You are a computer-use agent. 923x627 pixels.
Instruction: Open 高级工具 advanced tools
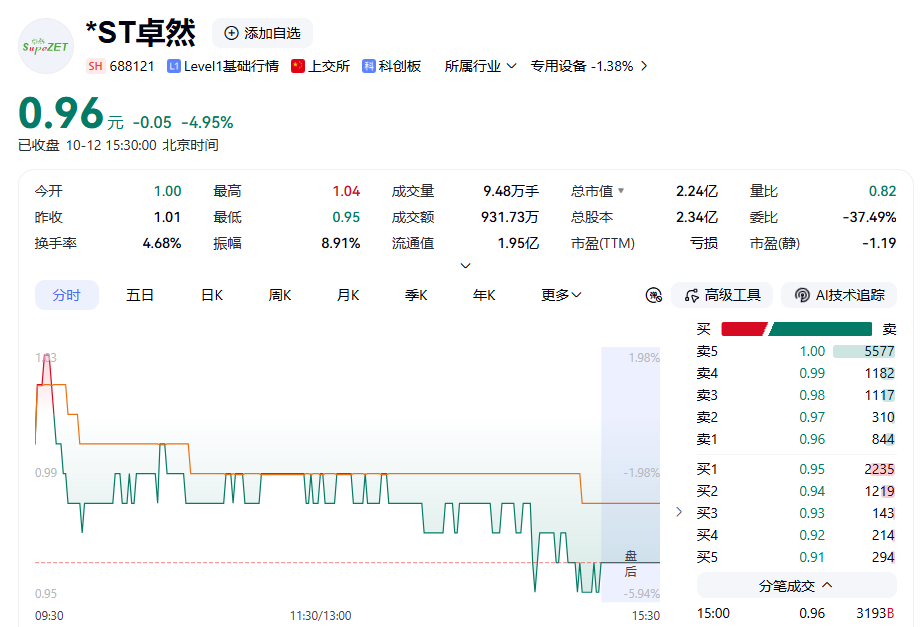pyautogui.click(x=722, y=295)
